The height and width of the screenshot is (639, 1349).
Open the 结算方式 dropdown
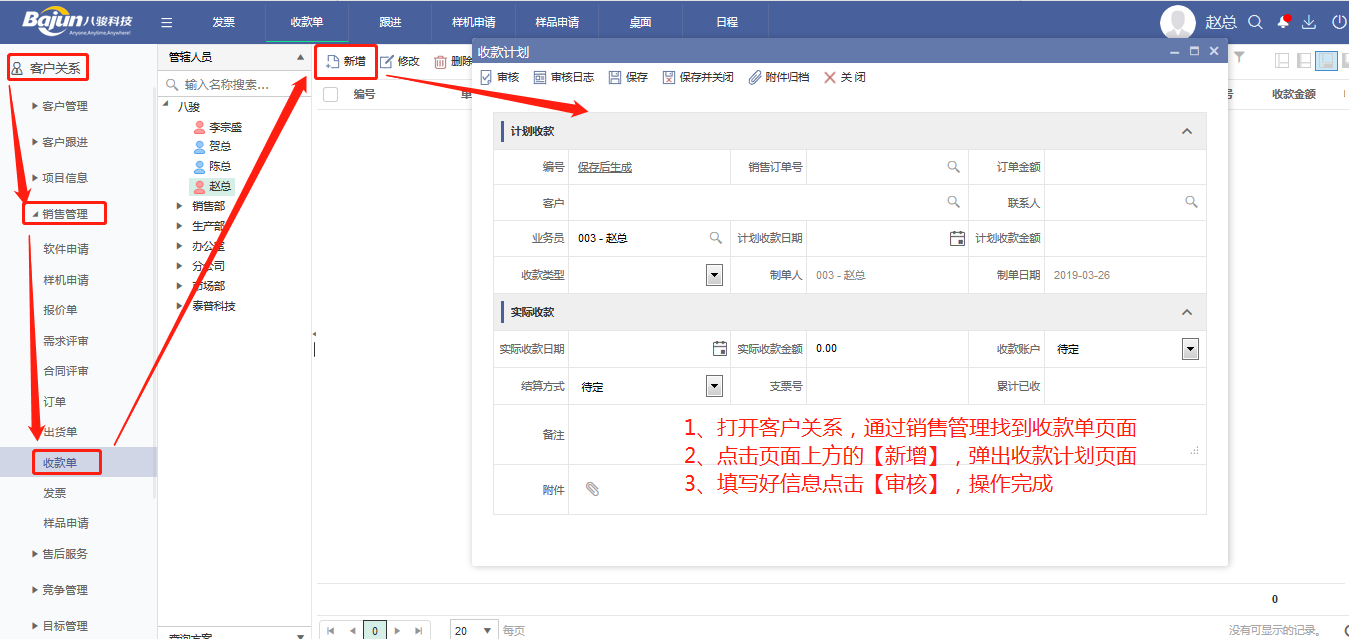coord(714,386)
